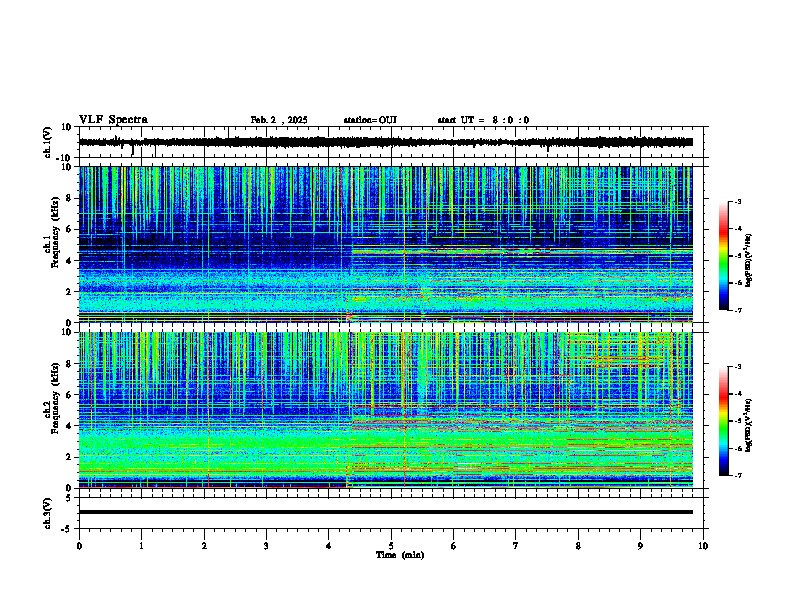
Task: Click the "start UT = 8 : 0 : 0" text
Action: coord(483,120)
